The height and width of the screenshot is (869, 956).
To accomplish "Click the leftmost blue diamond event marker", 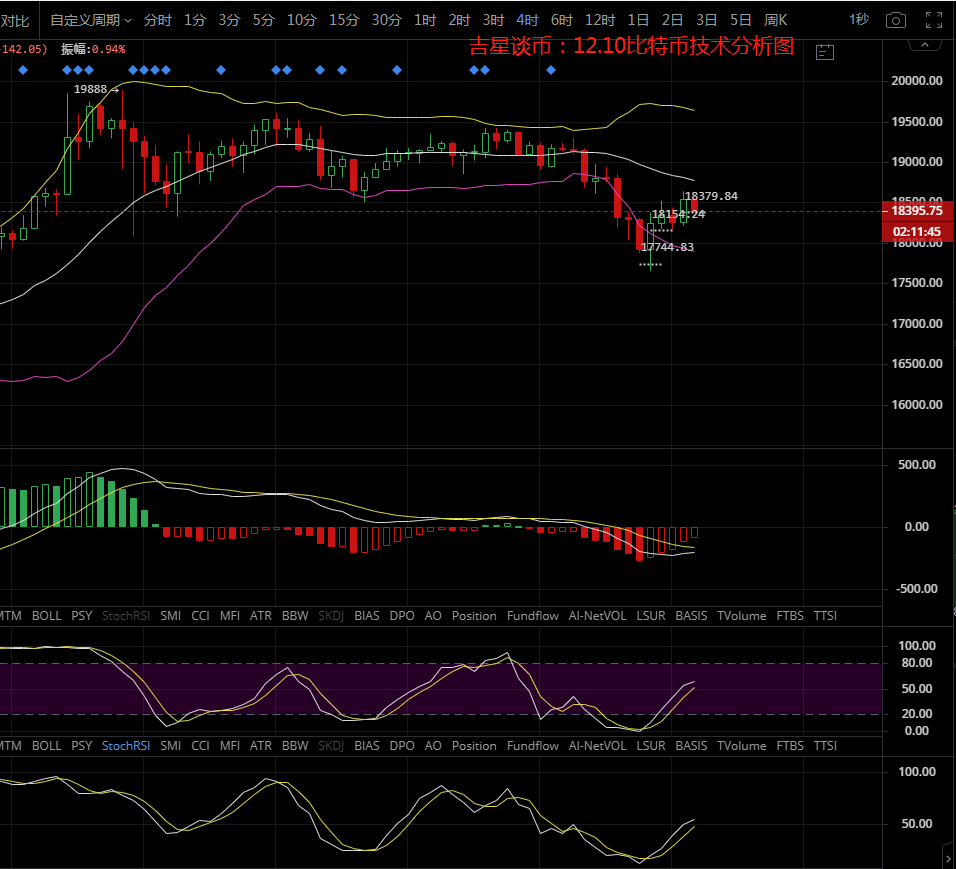I will (22, 70).
